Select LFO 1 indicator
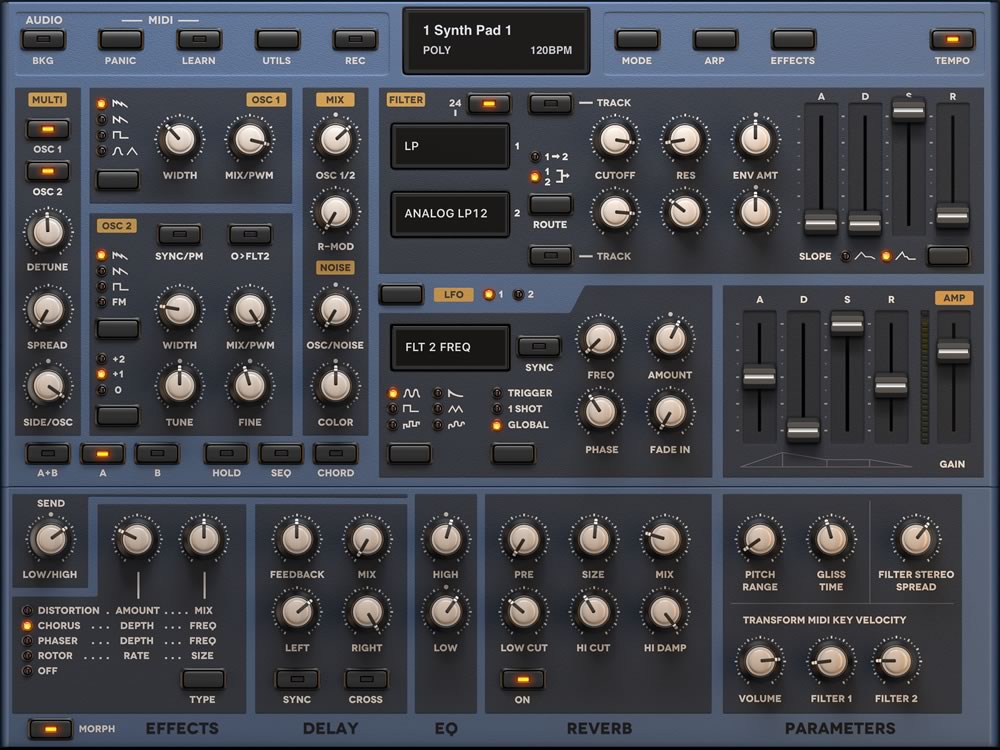The height and width of the screenshot is (750, 1000). [489, 295]
